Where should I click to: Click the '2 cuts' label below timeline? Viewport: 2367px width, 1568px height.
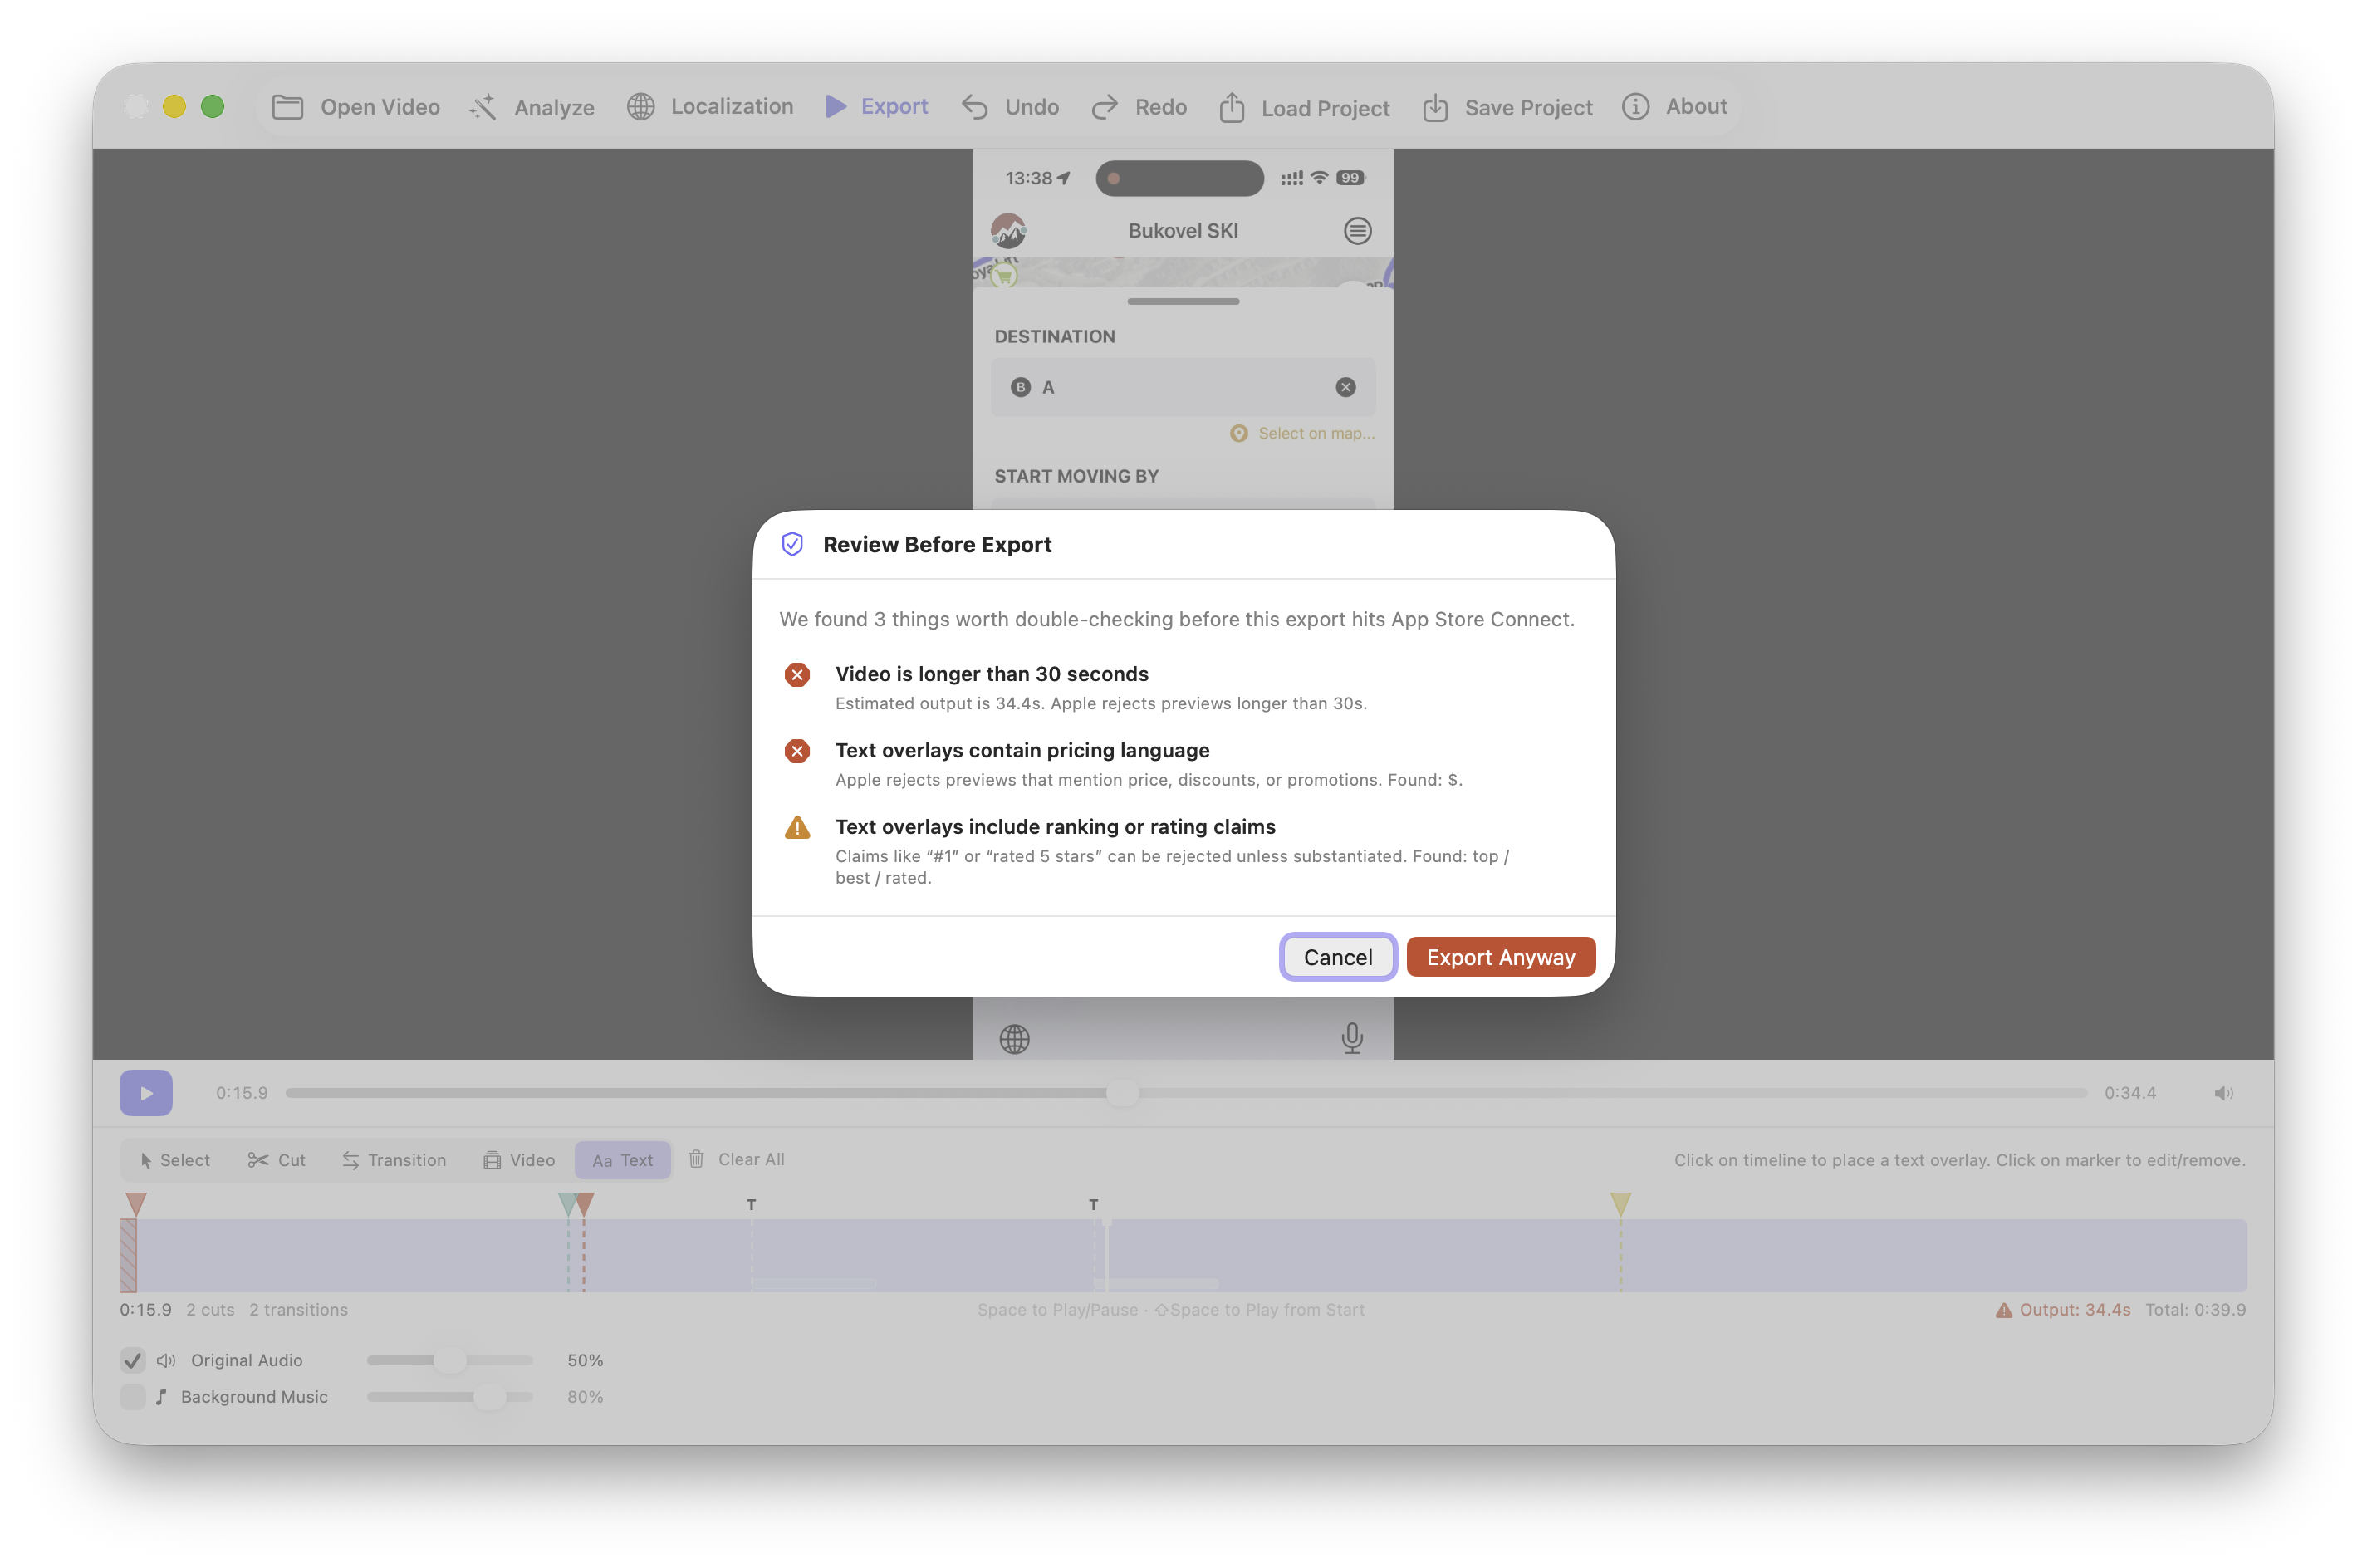210,1310
